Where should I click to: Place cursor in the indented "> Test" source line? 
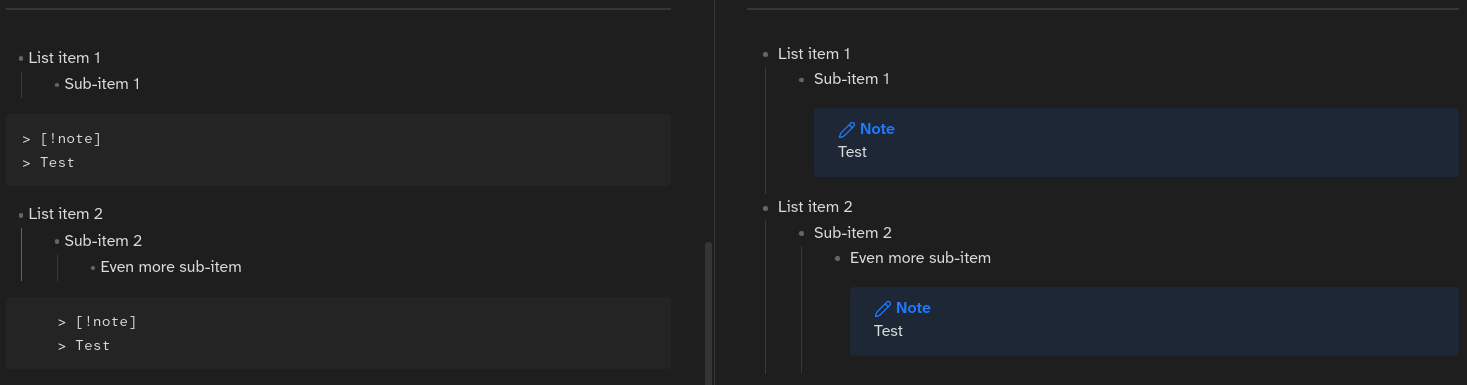(84, 346)
